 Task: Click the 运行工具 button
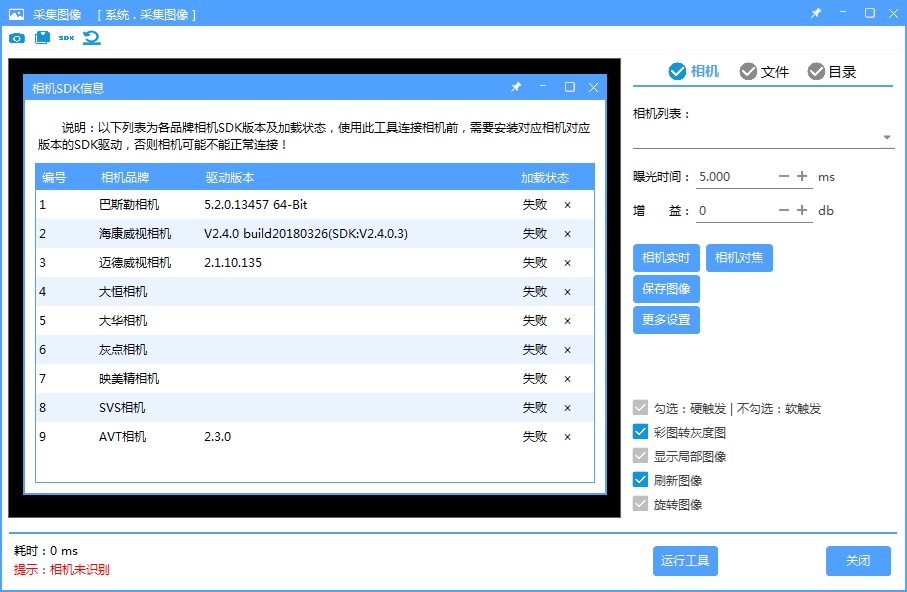[685, 561]
